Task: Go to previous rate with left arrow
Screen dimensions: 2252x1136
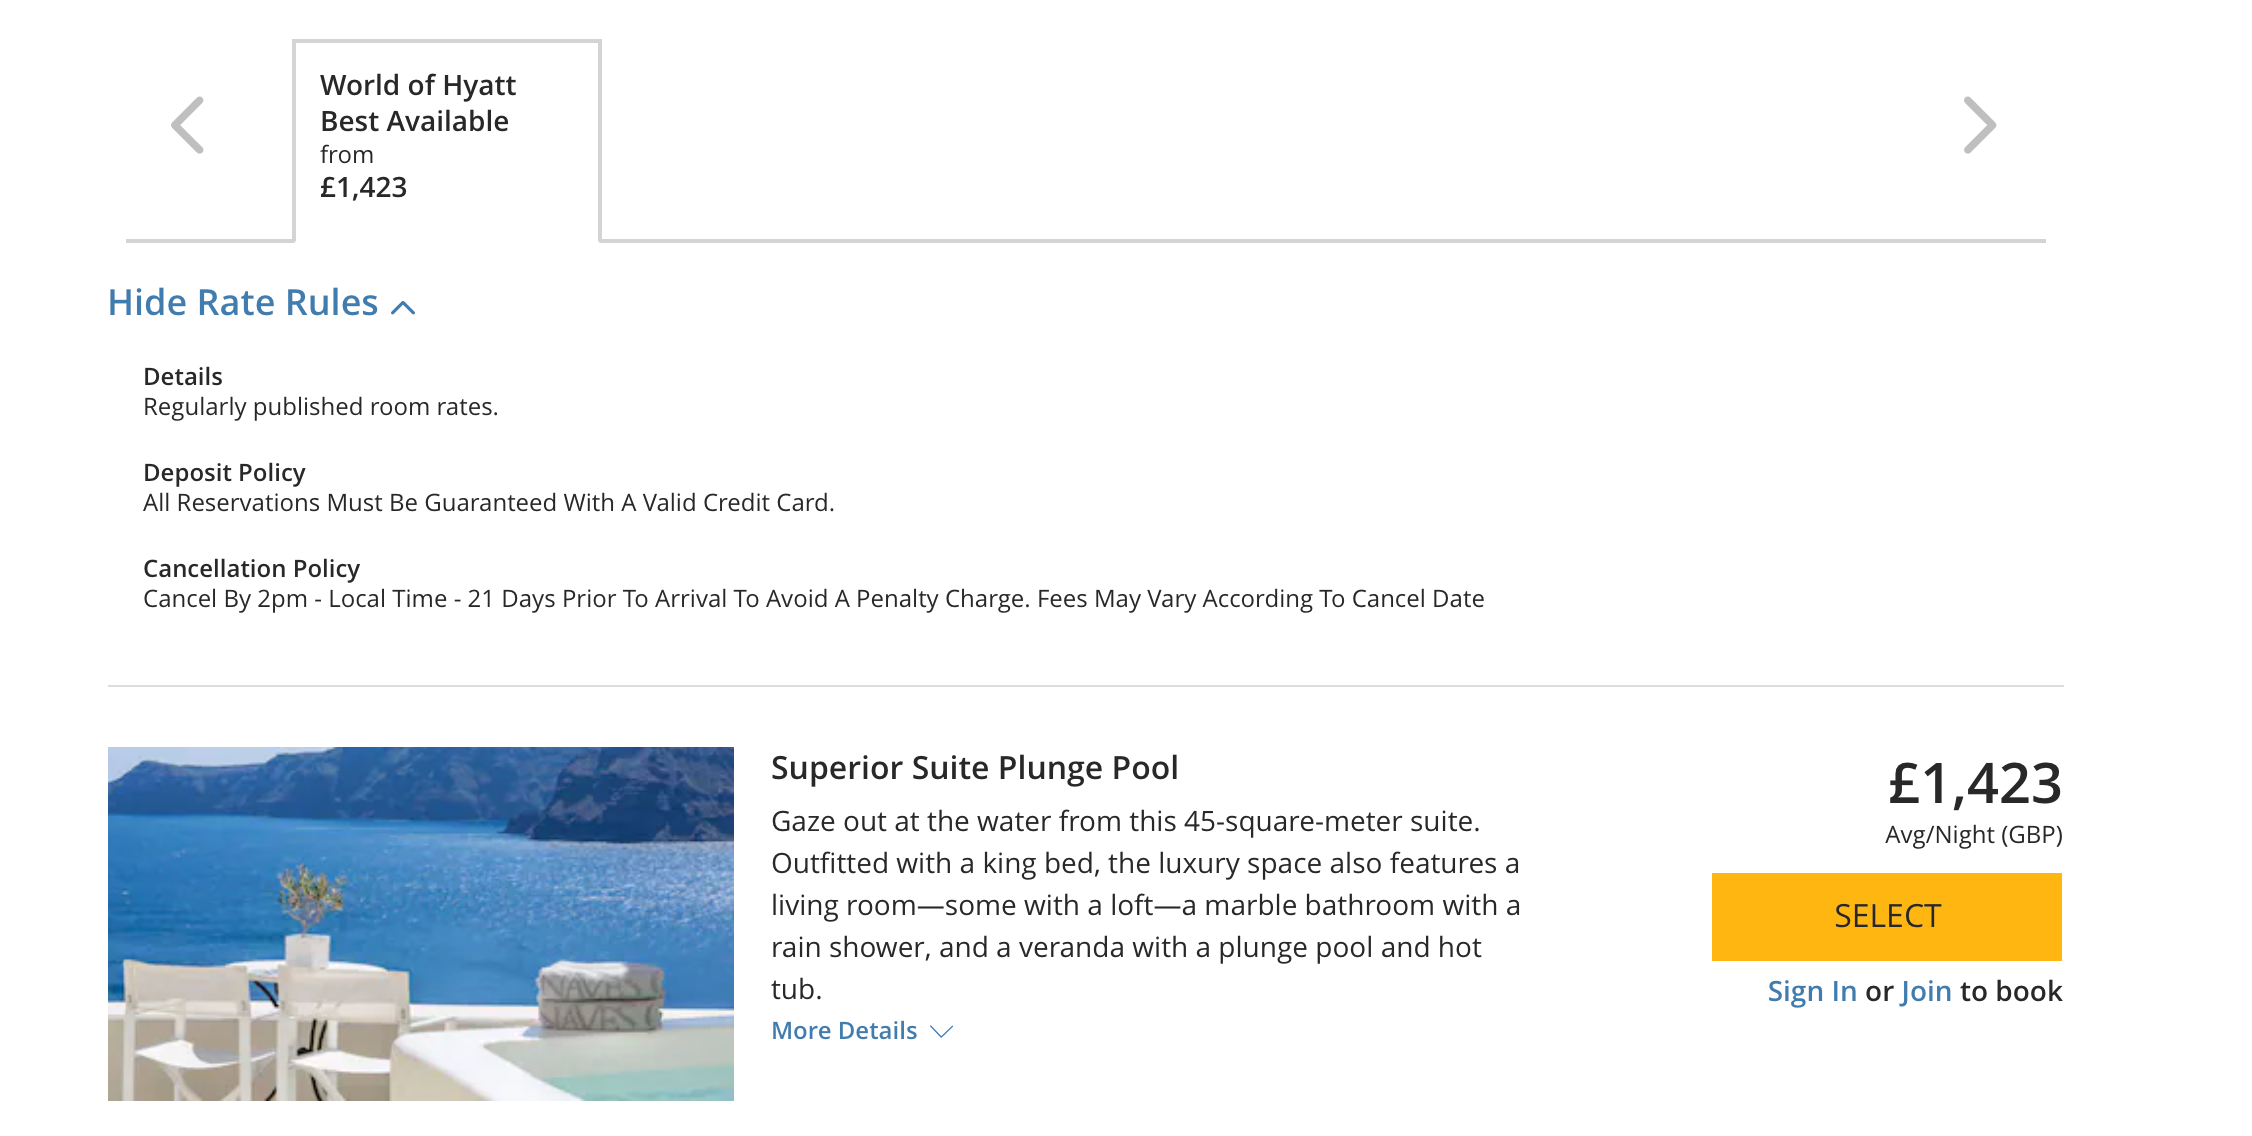Action: (188, 125)
